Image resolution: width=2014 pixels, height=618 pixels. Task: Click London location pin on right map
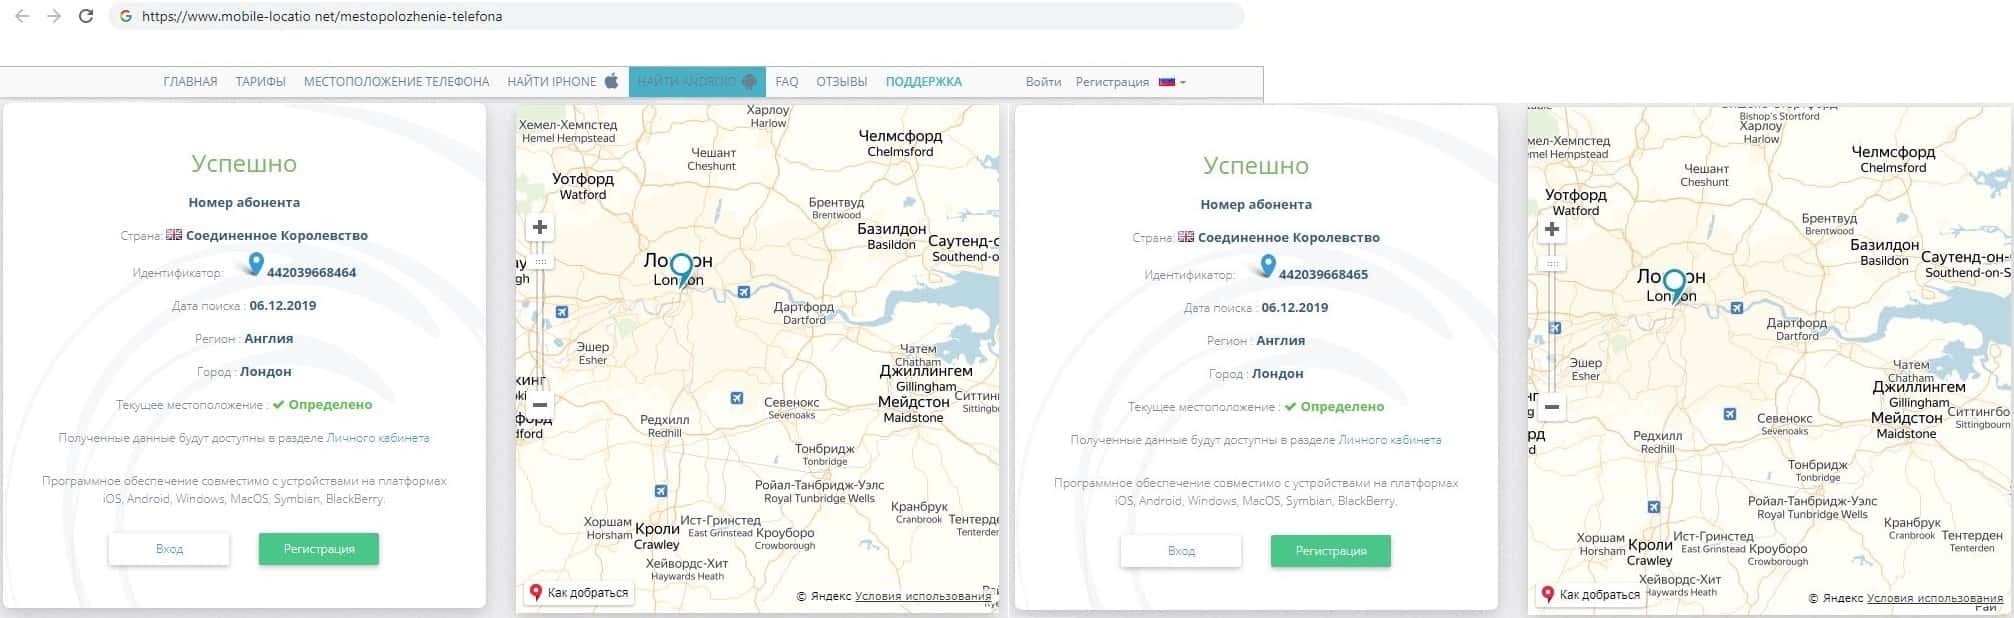pos(1673,285)
